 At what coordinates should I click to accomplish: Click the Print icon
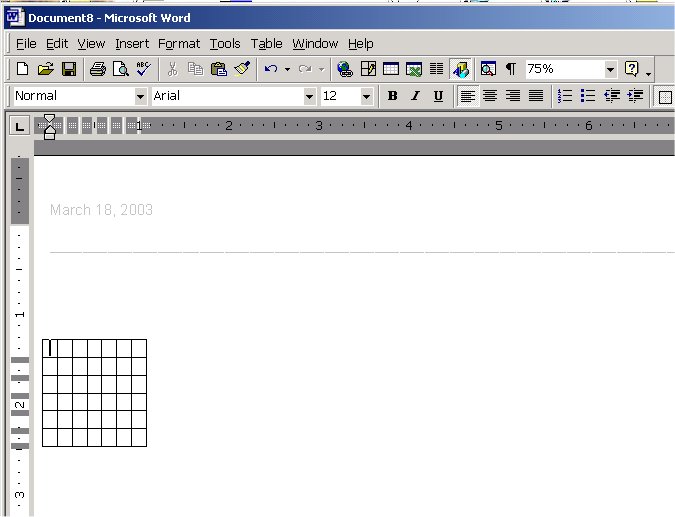coord(98,69)
